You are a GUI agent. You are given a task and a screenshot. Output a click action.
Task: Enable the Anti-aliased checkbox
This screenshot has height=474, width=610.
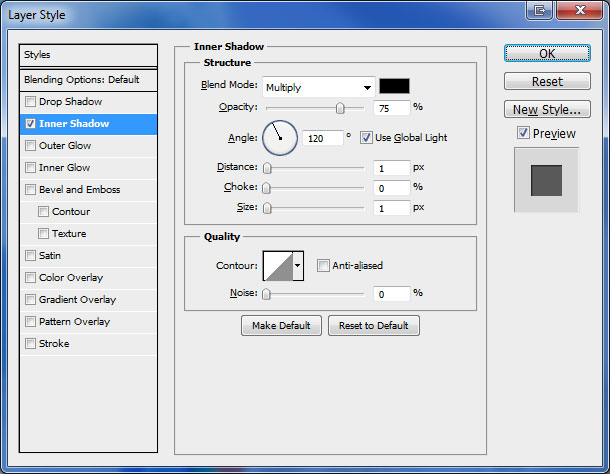coord(323,266)
